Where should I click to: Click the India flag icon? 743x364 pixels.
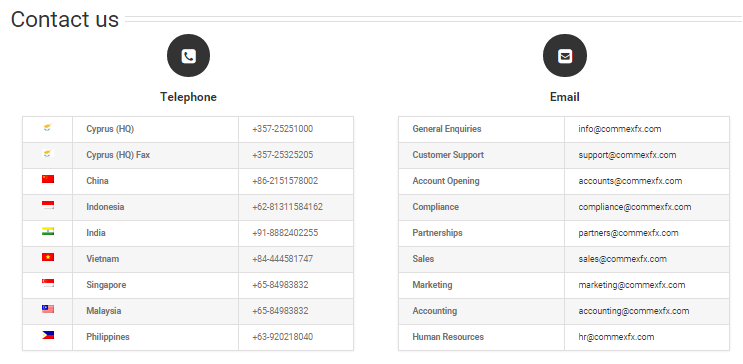[x=48, y=231]
